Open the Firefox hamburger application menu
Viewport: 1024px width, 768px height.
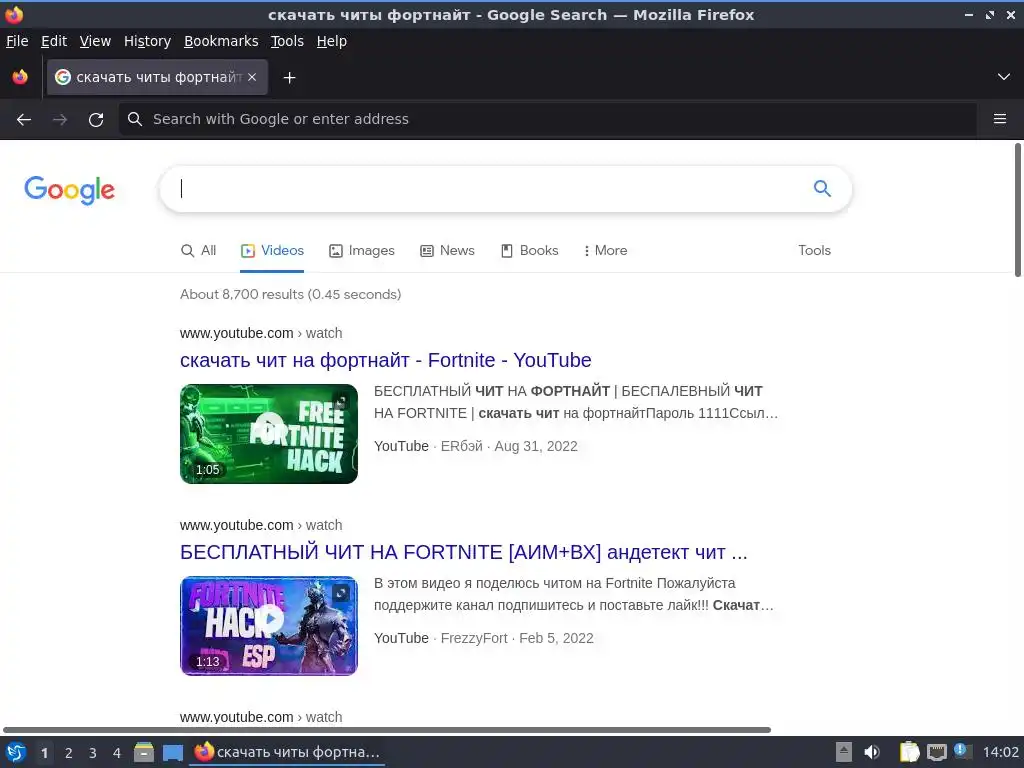pyautogui.click(x=1000, y=119)
